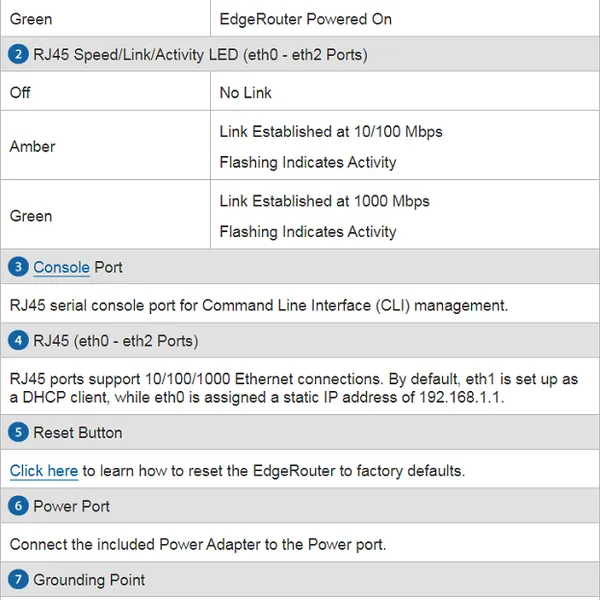Screen dimensions: 600x600
Task: Follow the 'Click here' reset instructions link
Action: [44, 470]
